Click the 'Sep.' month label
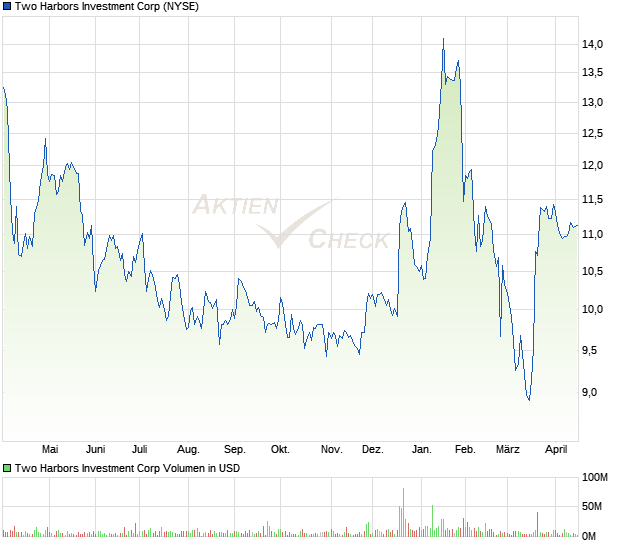620x546 pixels. point(234,449)
